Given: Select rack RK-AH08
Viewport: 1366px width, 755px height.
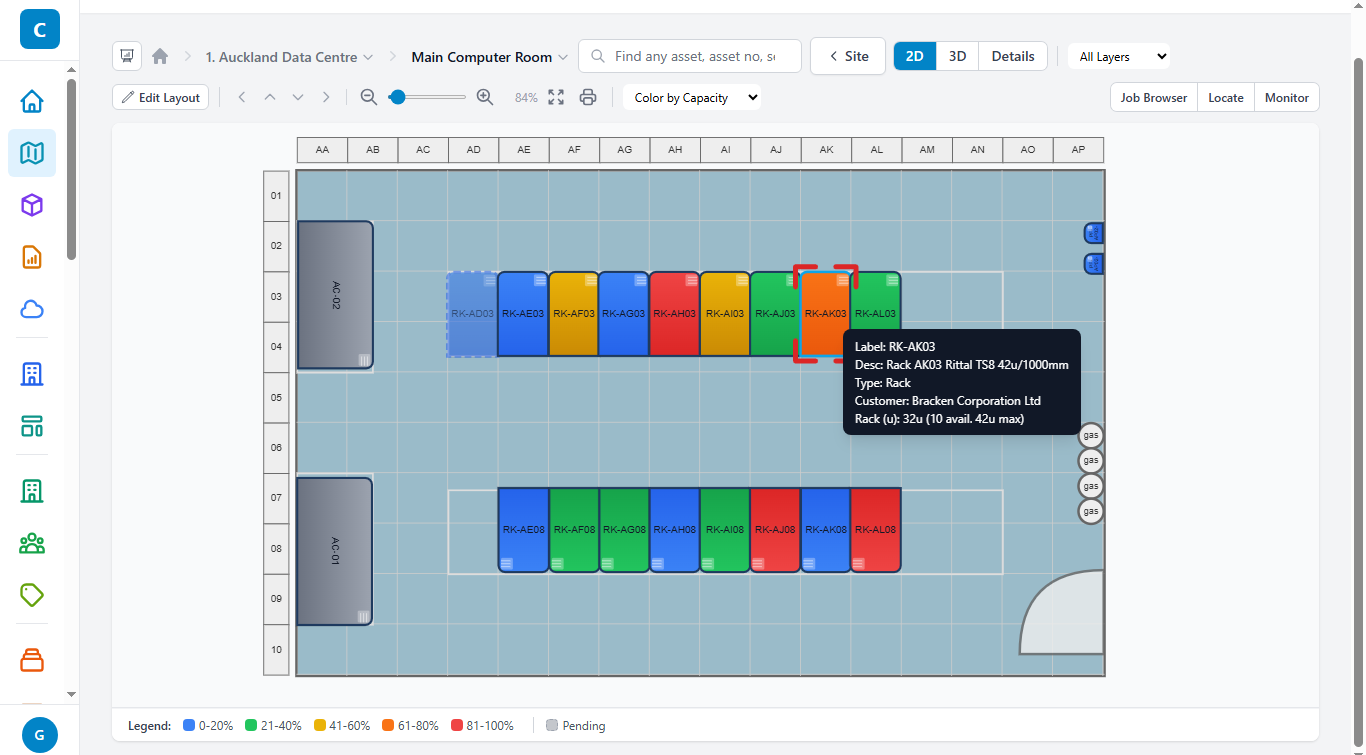Looking at the screenshot, I should tap(674, 530).
